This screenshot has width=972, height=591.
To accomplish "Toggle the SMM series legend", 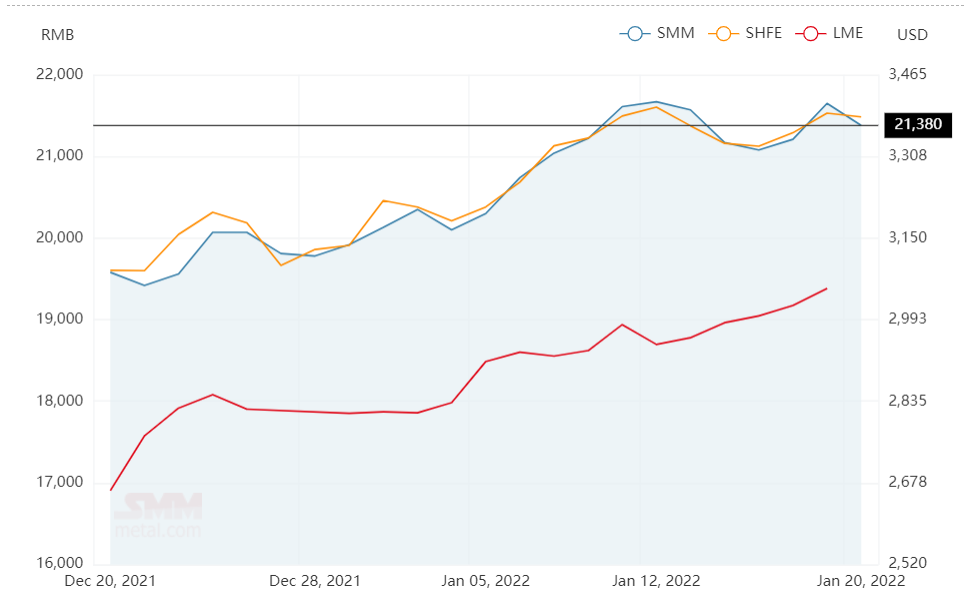I will (x=657, y=33).
